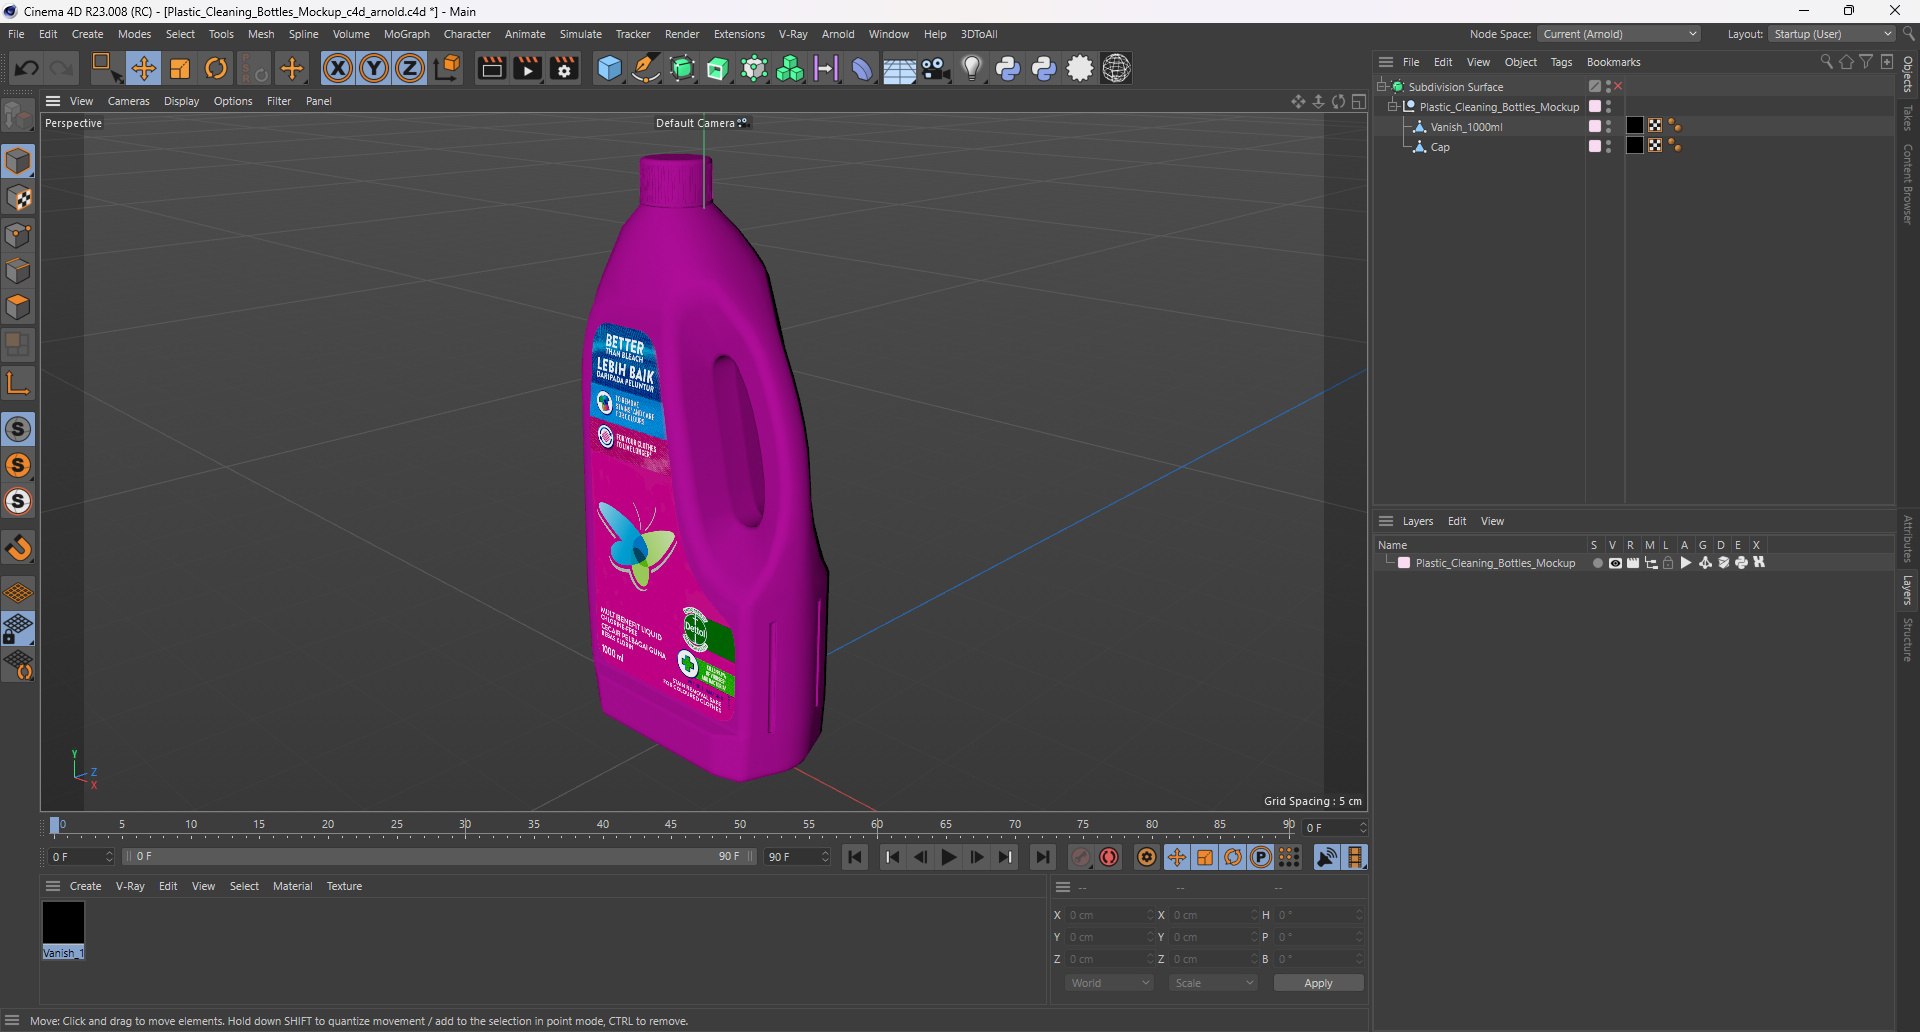
Task: Toggle the layer lock icon
Action: click(x=1668, y=563)
